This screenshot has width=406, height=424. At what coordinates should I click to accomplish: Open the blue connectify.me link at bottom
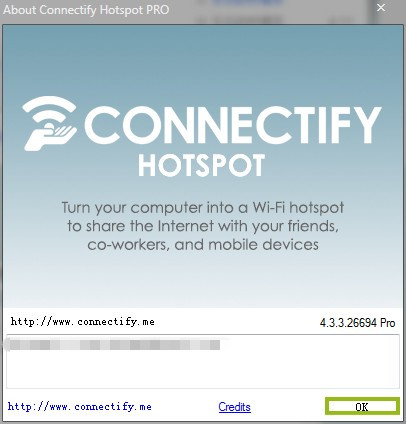point(80,406)
